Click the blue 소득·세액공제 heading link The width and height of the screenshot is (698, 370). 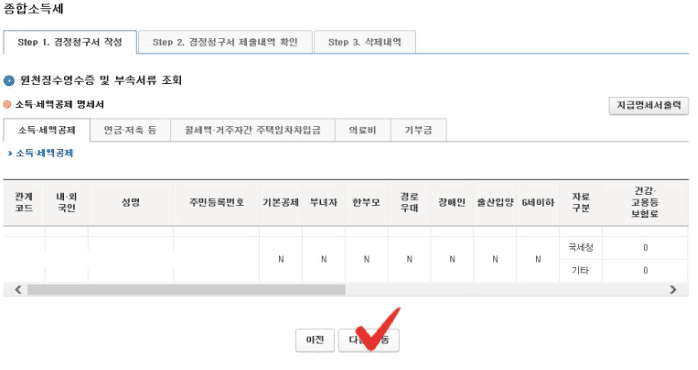(44, 153)
